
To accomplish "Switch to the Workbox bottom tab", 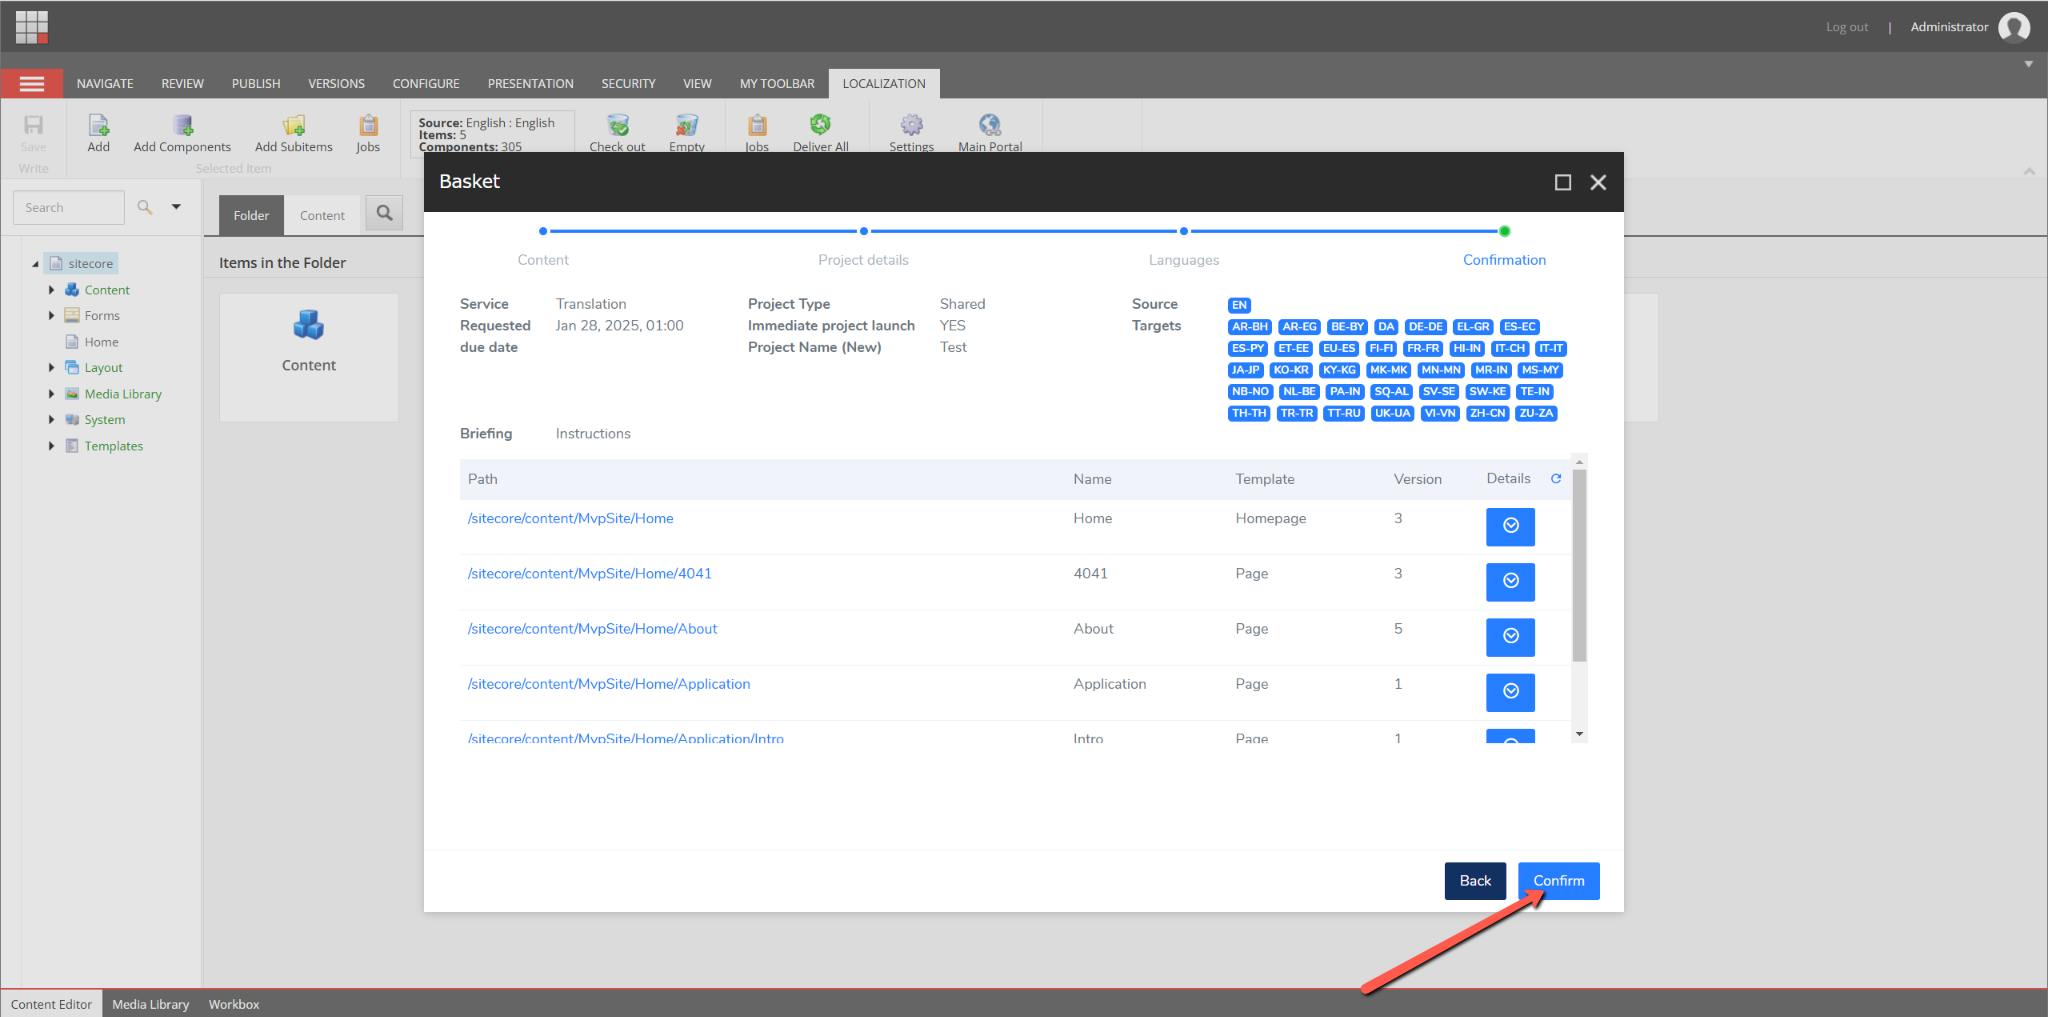I will [234, 1004].
